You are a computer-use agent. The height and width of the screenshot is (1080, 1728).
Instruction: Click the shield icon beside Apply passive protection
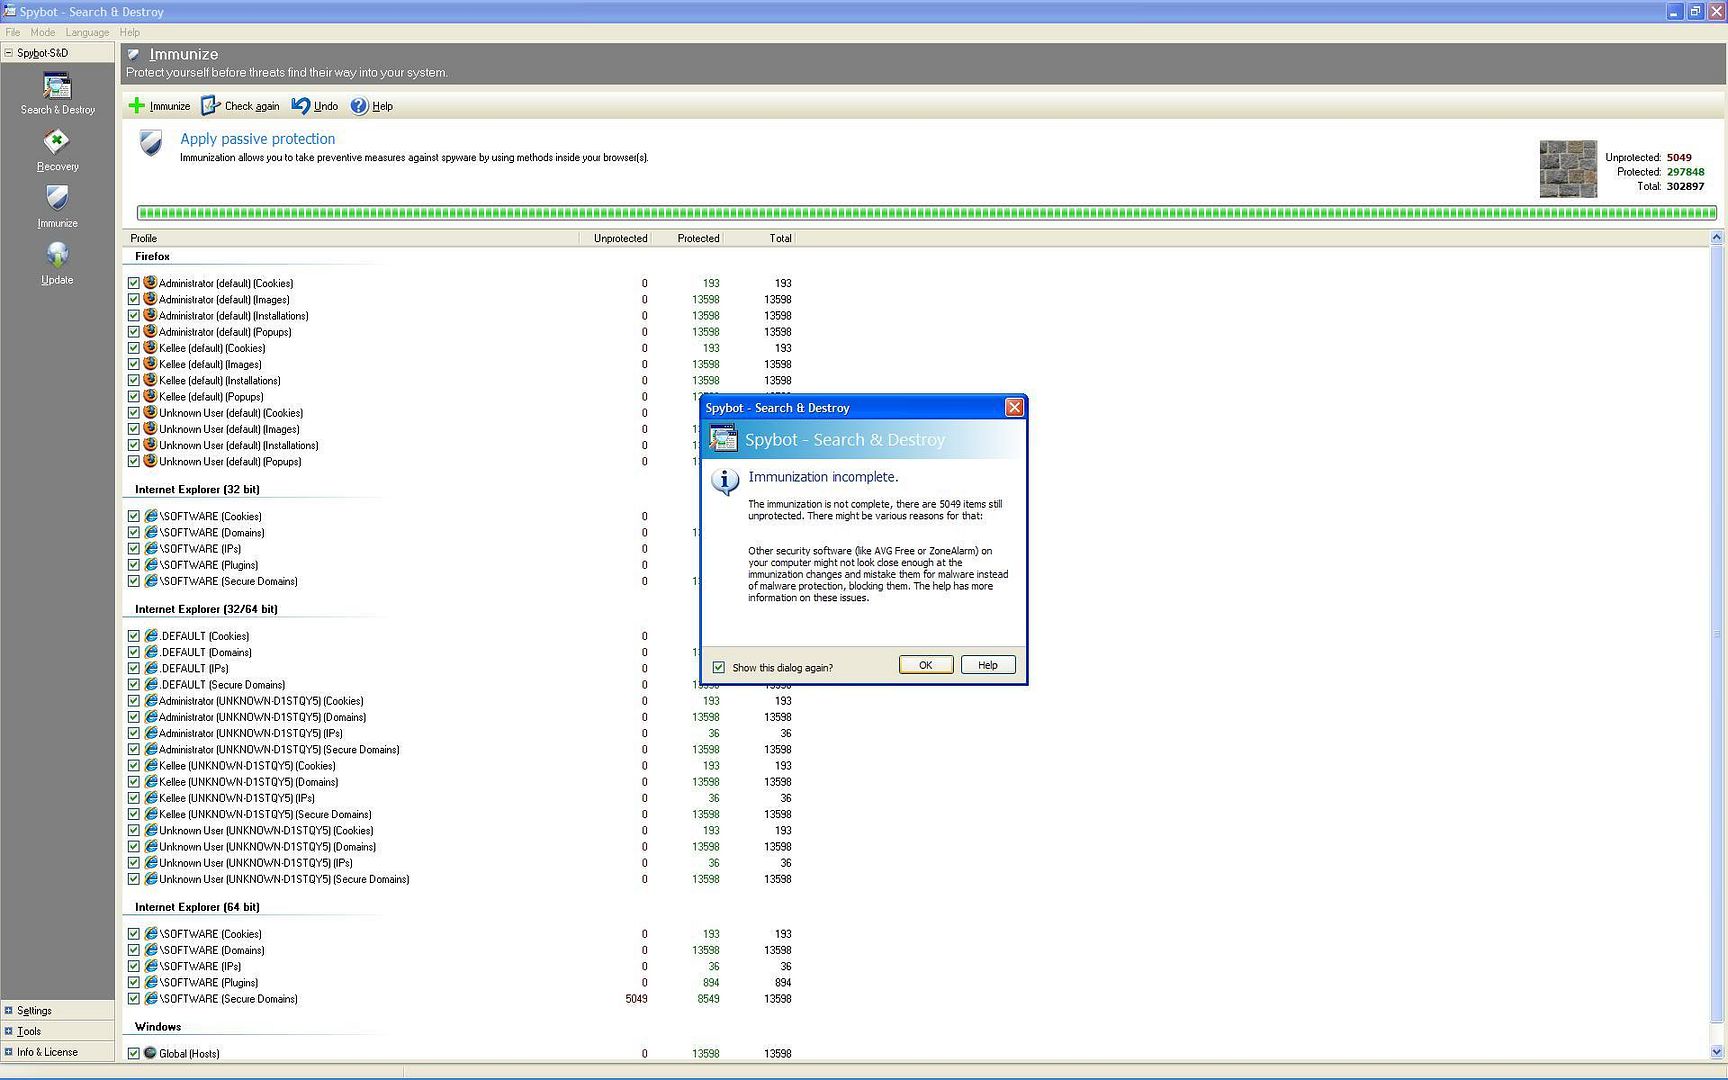tap(151, 144)
